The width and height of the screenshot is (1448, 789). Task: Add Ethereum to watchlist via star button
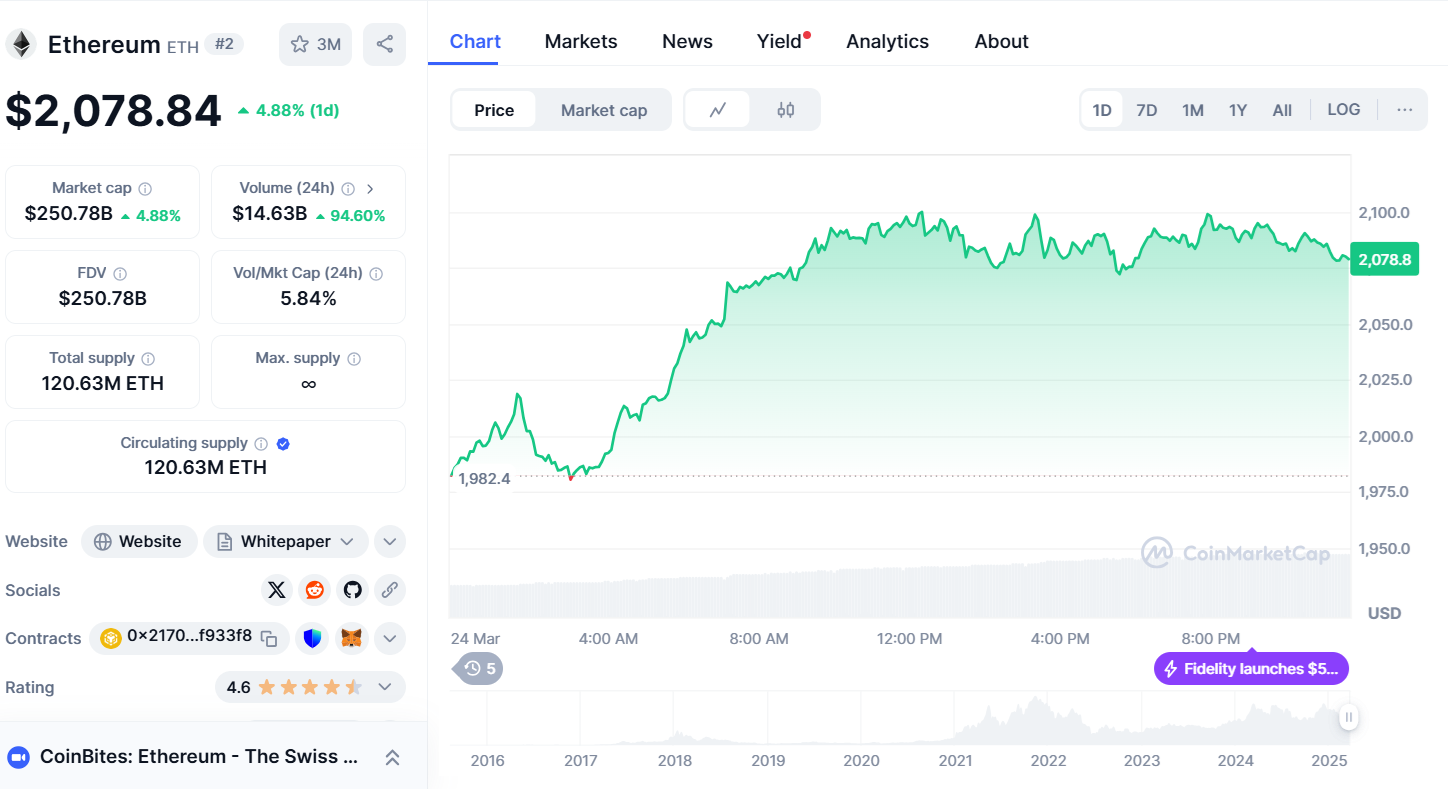click(315, 44)
